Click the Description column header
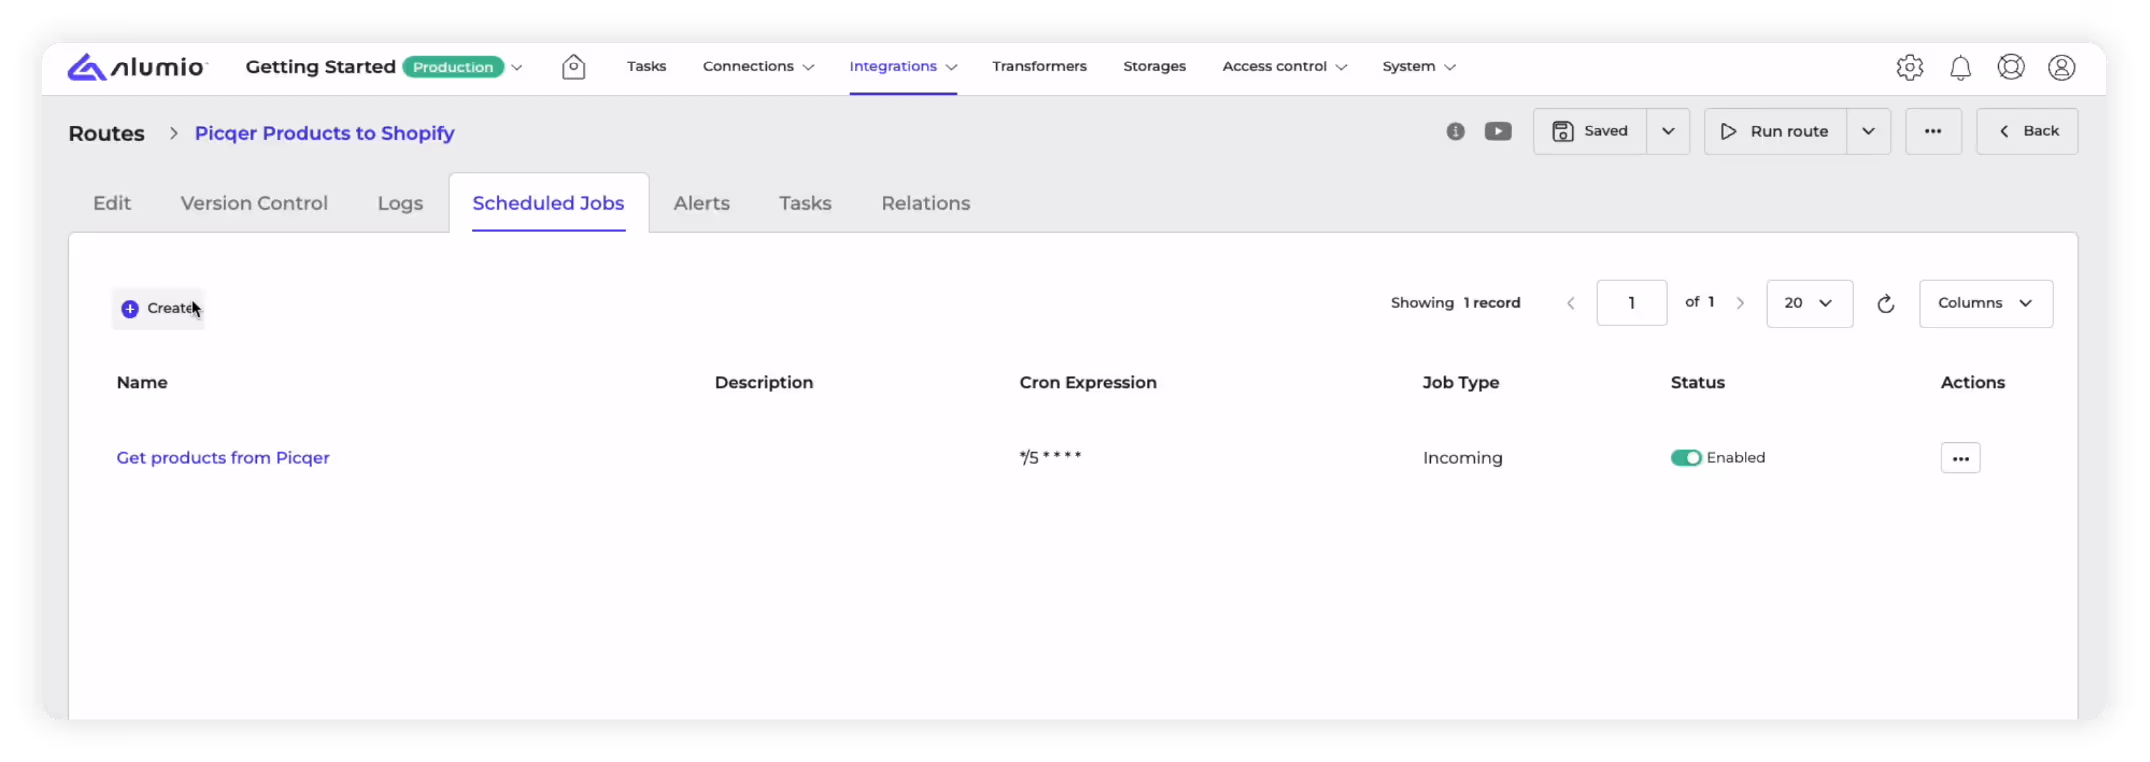Viewport: 2150px width, 762px height. [x=764, y=382]
